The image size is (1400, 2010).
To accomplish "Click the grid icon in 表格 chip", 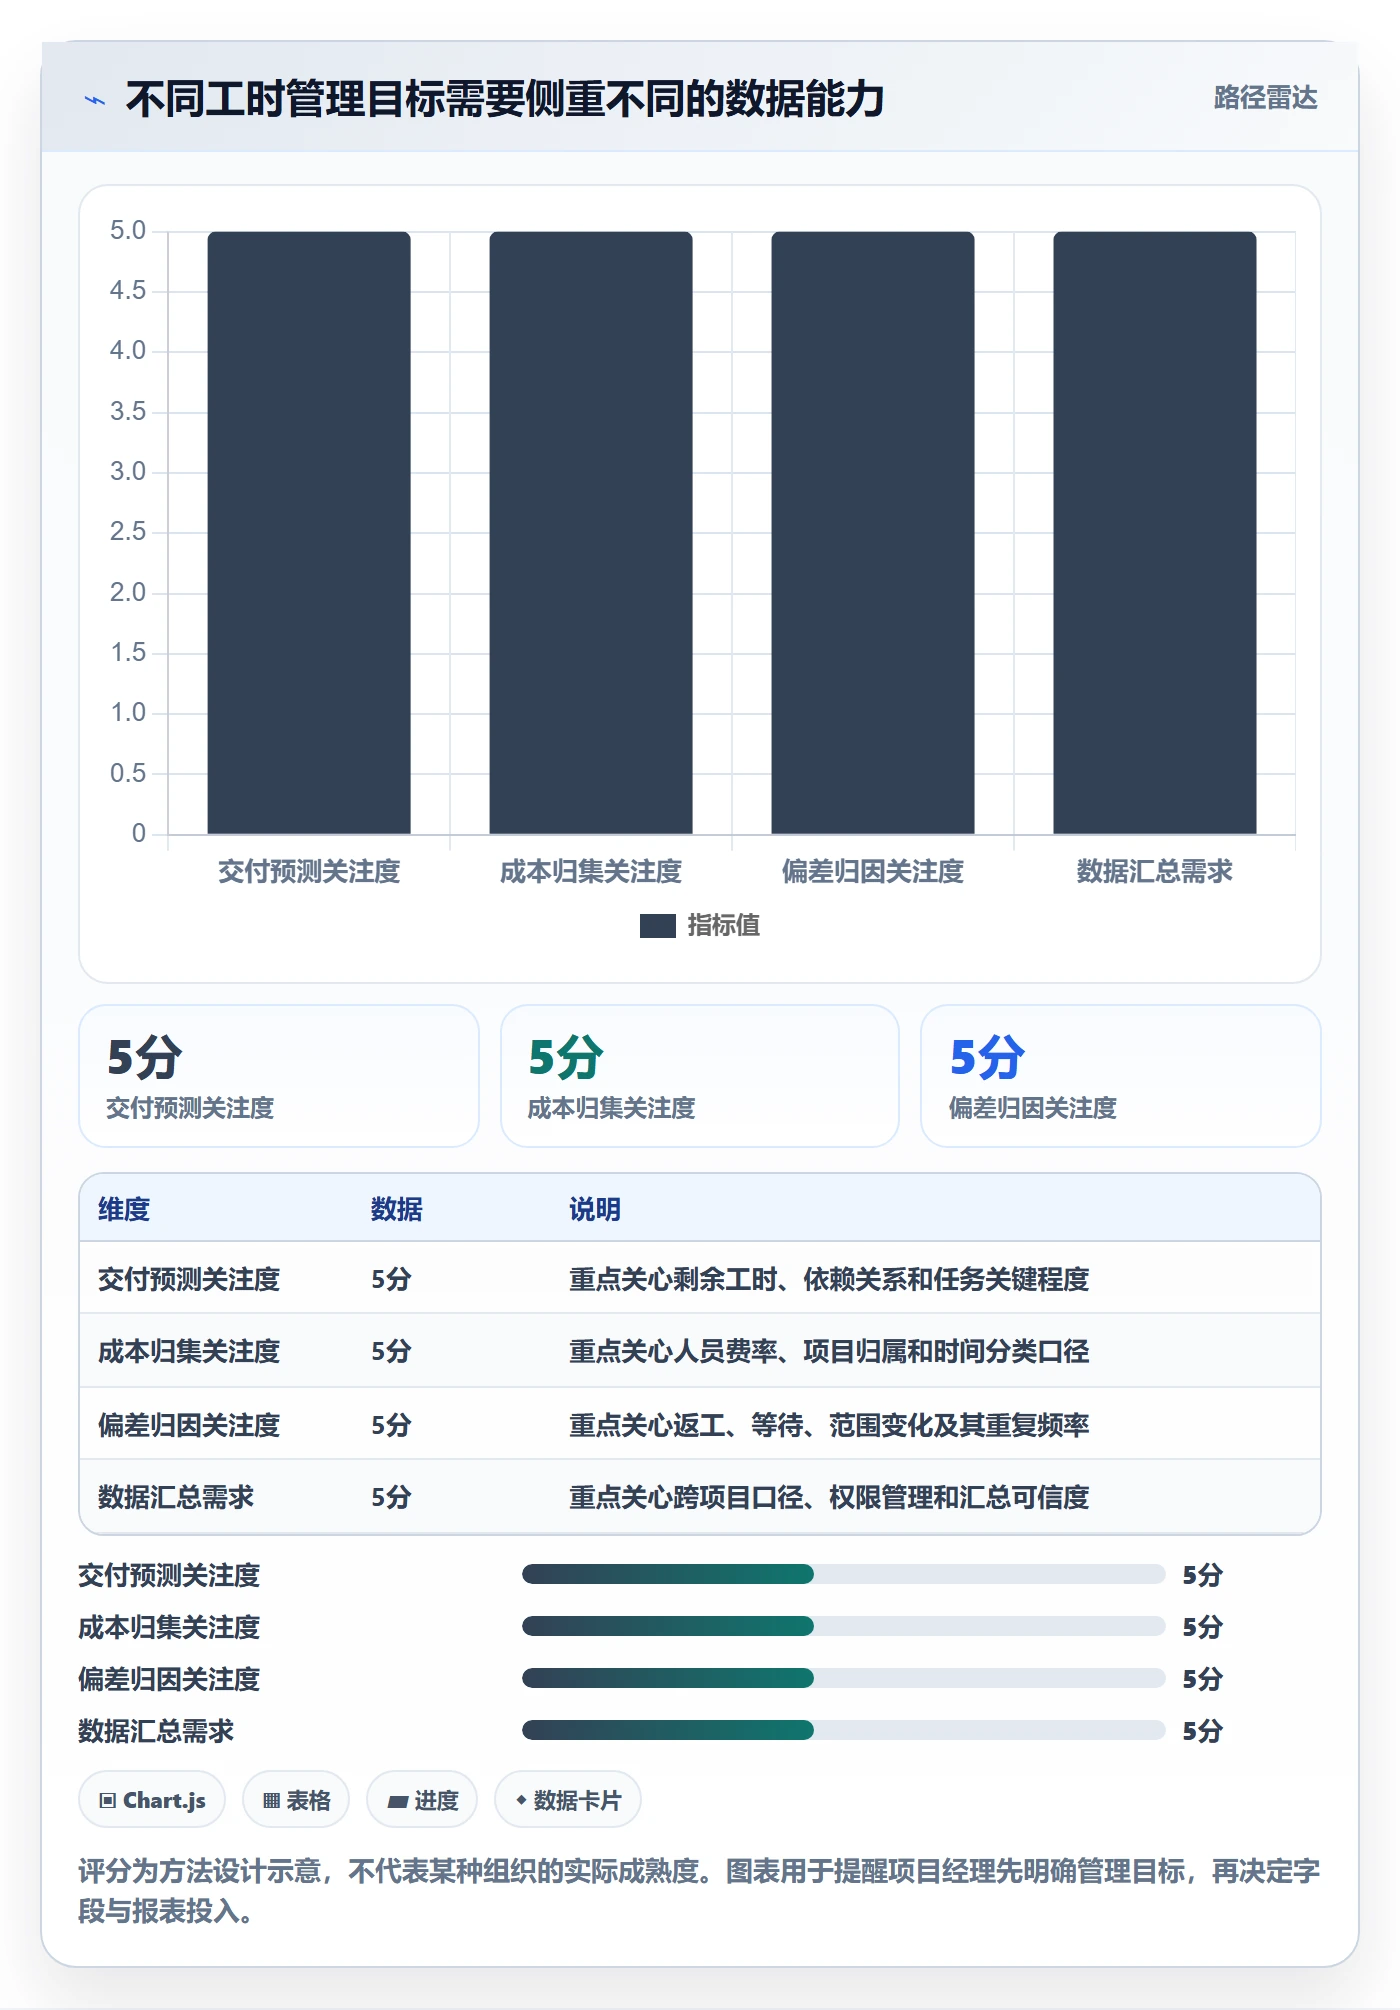I will (x=271, y=1801).
